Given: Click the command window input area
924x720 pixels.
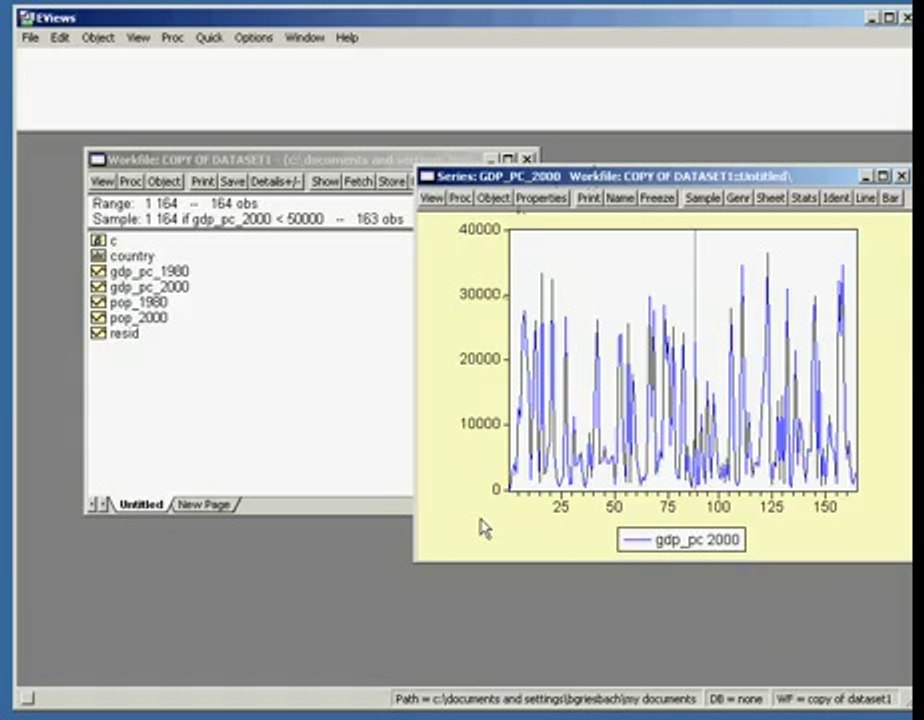Looking at the screenshot, I should coord(464,88).
